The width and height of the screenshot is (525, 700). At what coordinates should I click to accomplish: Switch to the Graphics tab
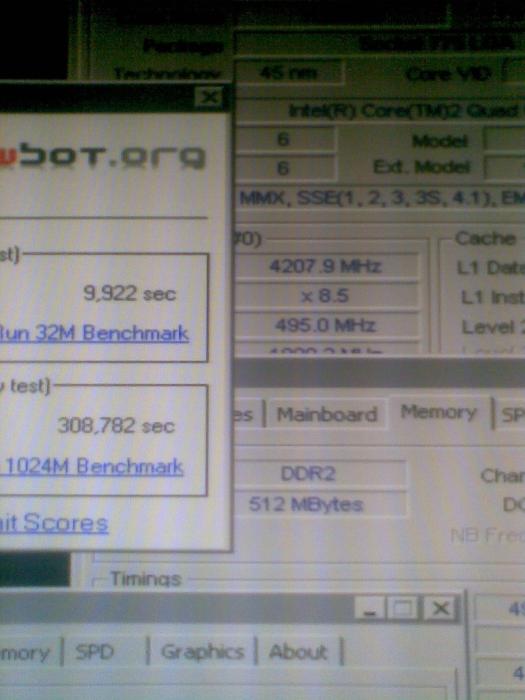pos(202,652)
